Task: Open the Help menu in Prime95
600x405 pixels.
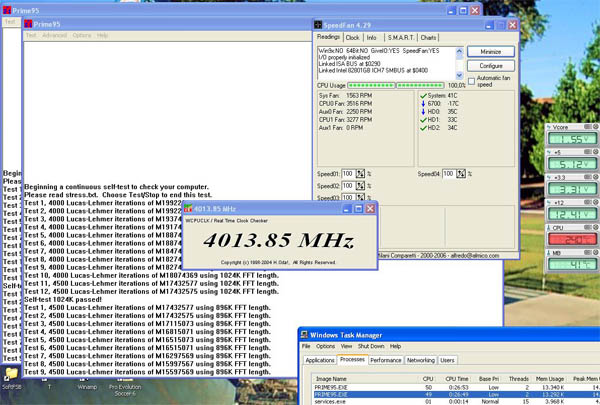Action: (x=102, y=35)
